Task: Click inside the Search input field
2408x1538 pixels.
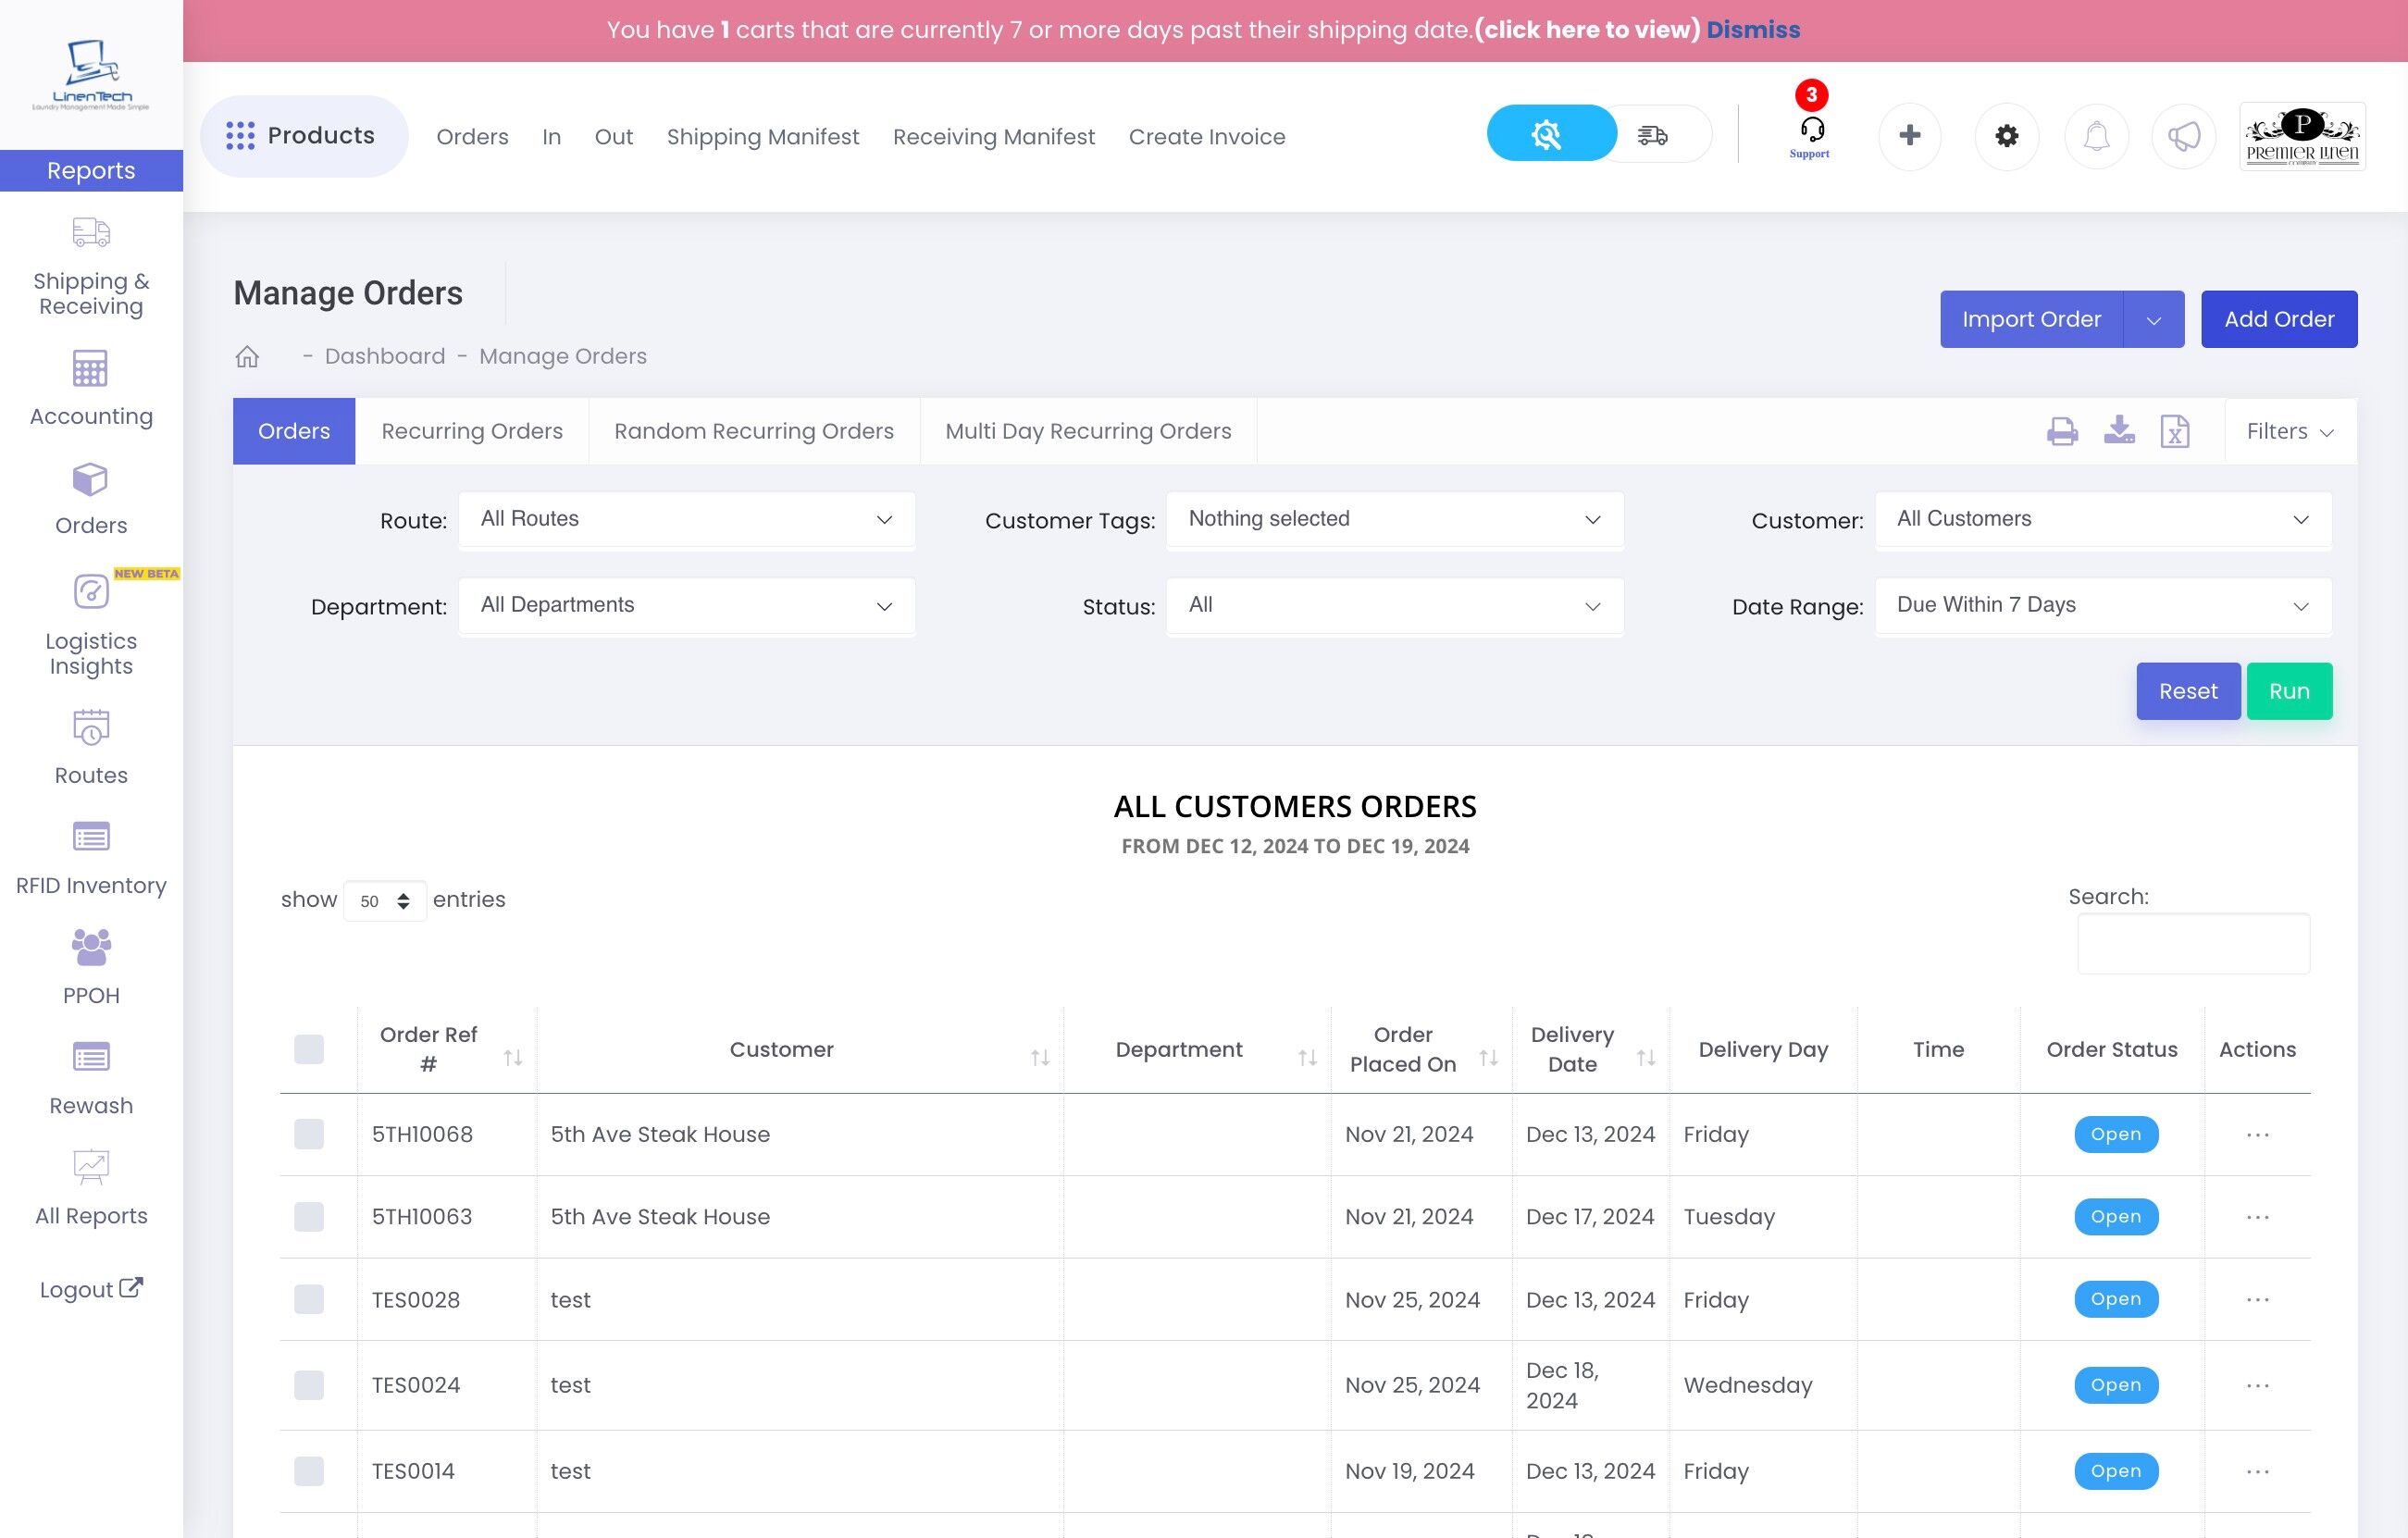Action: (2193, 943)
